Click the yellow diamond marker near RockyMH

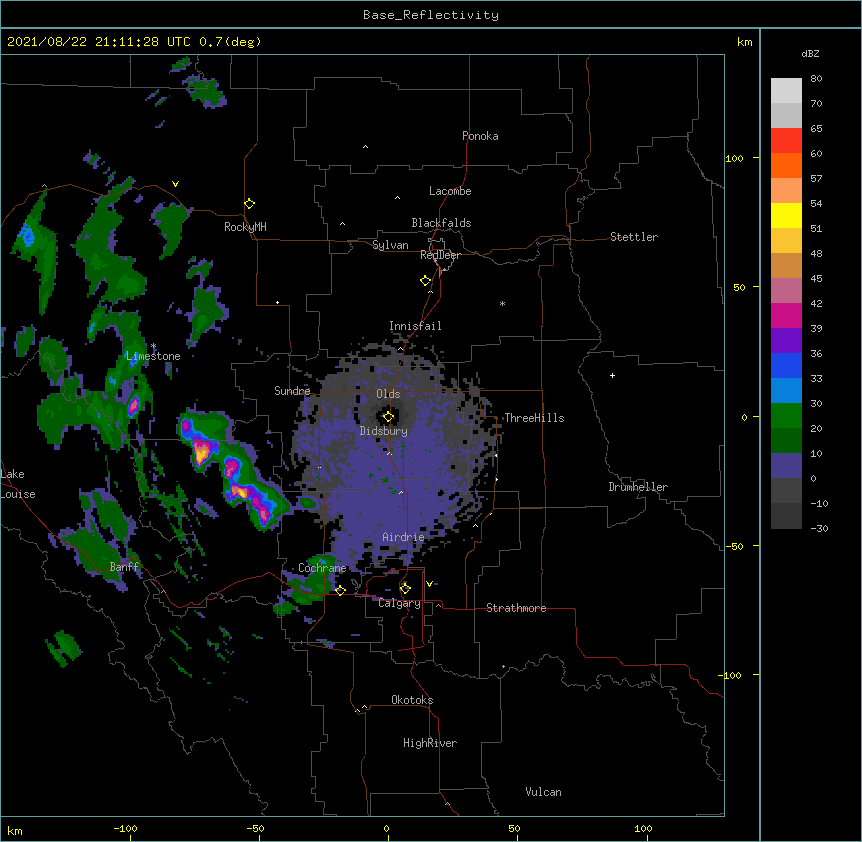point(250,204)
